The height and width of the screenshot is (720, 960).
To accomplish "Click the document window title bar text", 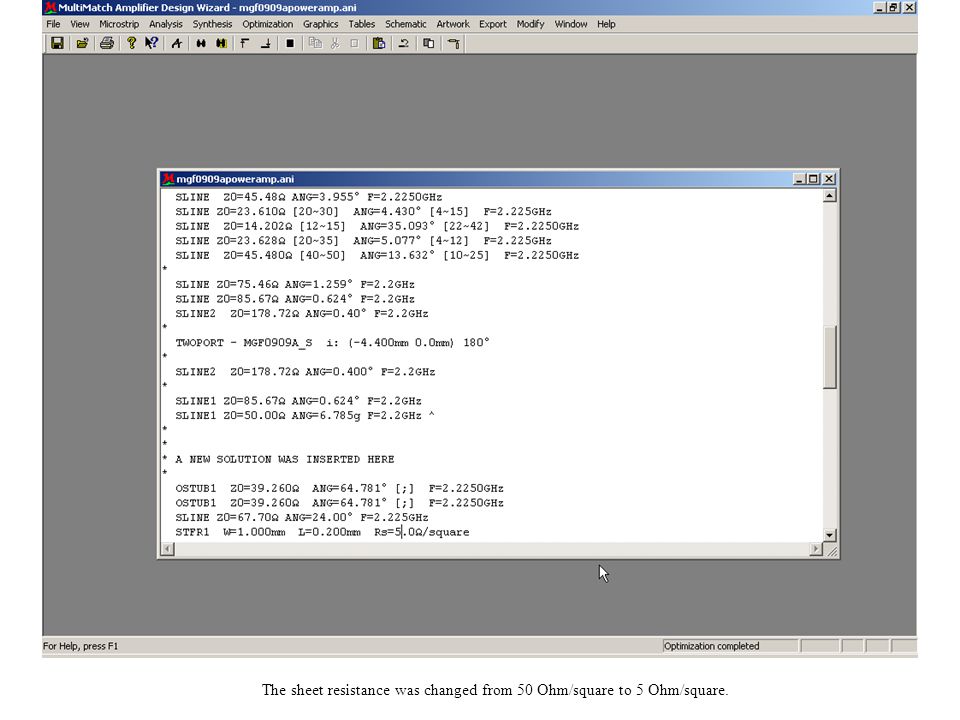I will (x=235, y=179).
